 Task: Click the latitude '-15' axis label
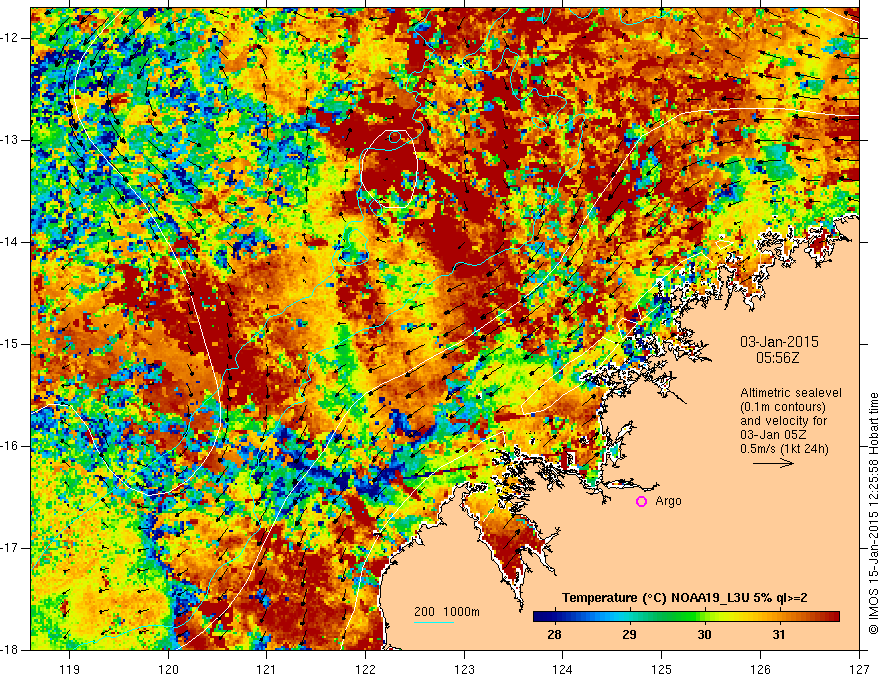coord(10,344)
